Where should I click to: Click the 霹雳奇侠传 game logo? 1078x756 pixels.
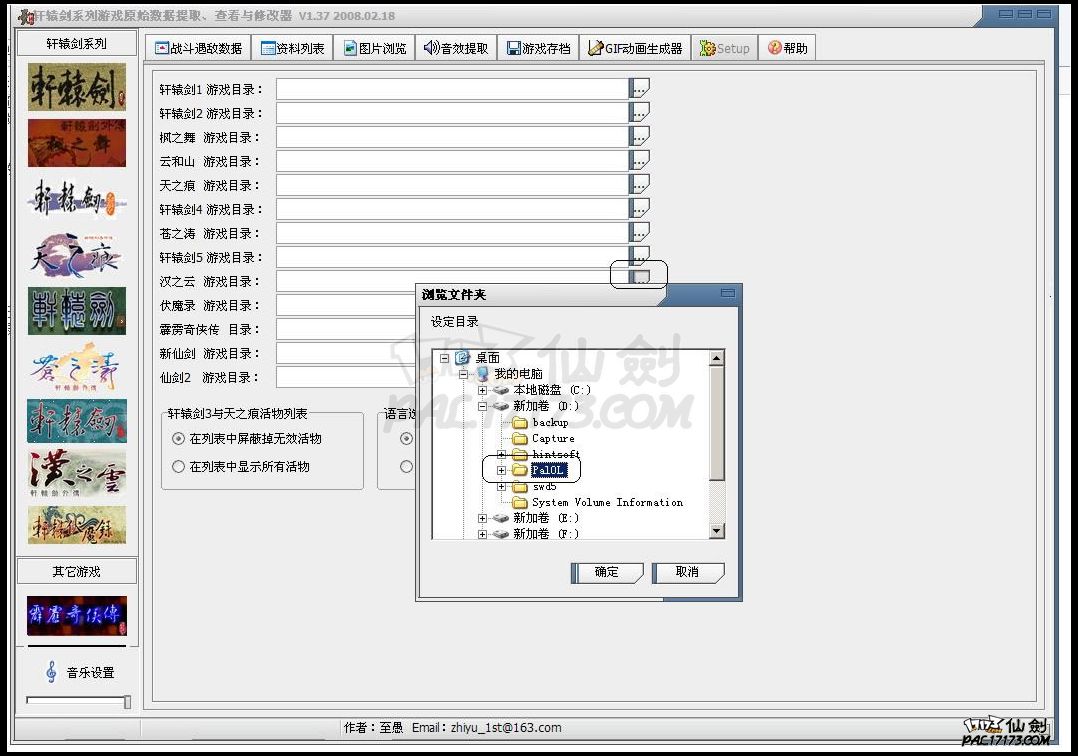tap(77, 615)
